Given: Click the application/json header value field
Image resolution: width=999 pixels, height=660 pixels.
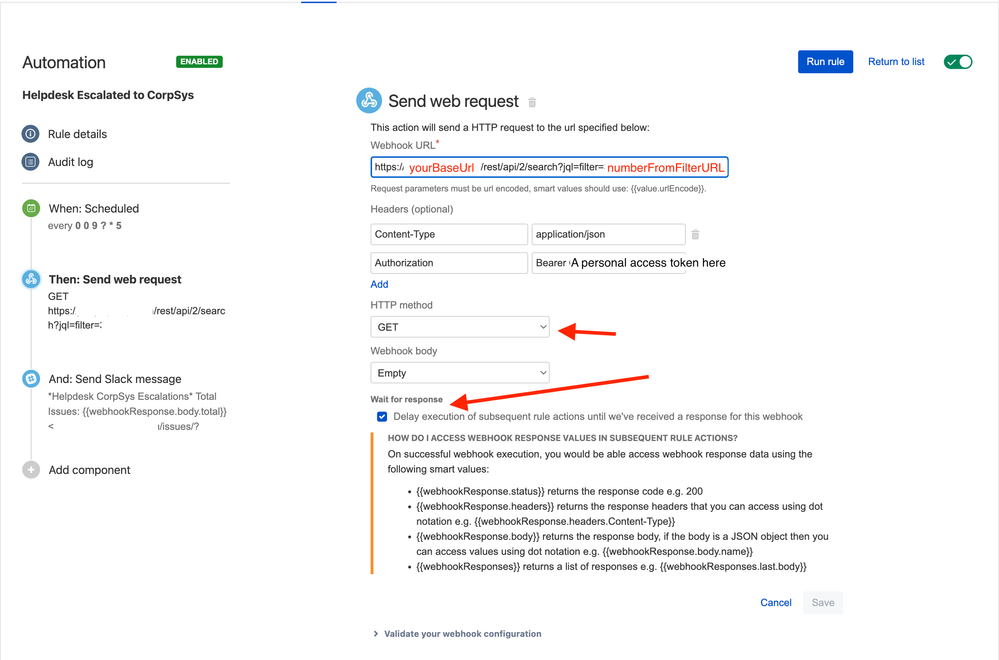Looking at the screenshot, I should [608, 234].
